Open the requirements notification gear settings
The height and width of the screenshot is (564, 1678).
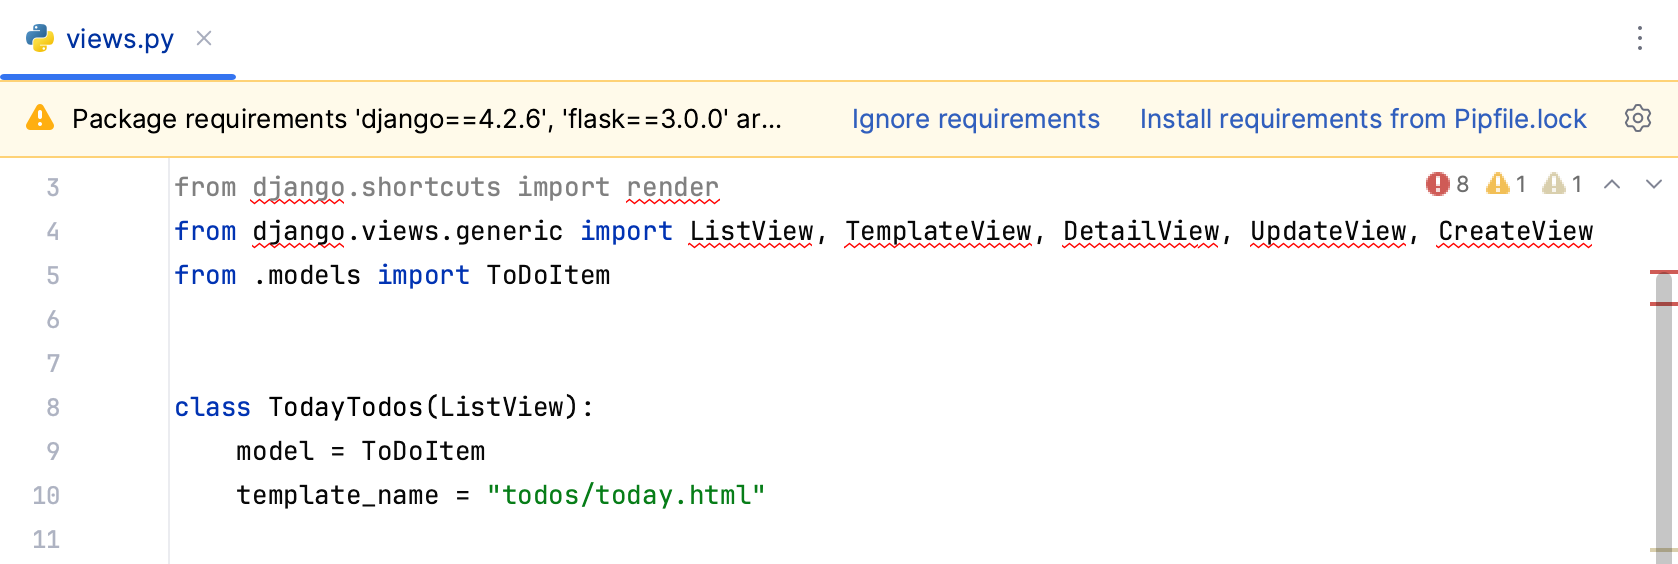[1637, 118]
